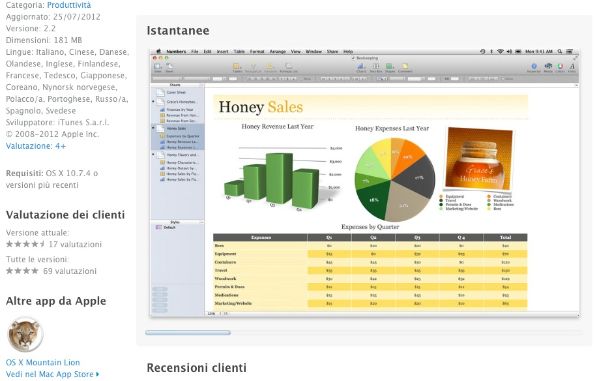This screenshot has width=597, height=381.
Task: Collapse the Grace's Honeybees sheet triangle
Action: pos(153,102)
